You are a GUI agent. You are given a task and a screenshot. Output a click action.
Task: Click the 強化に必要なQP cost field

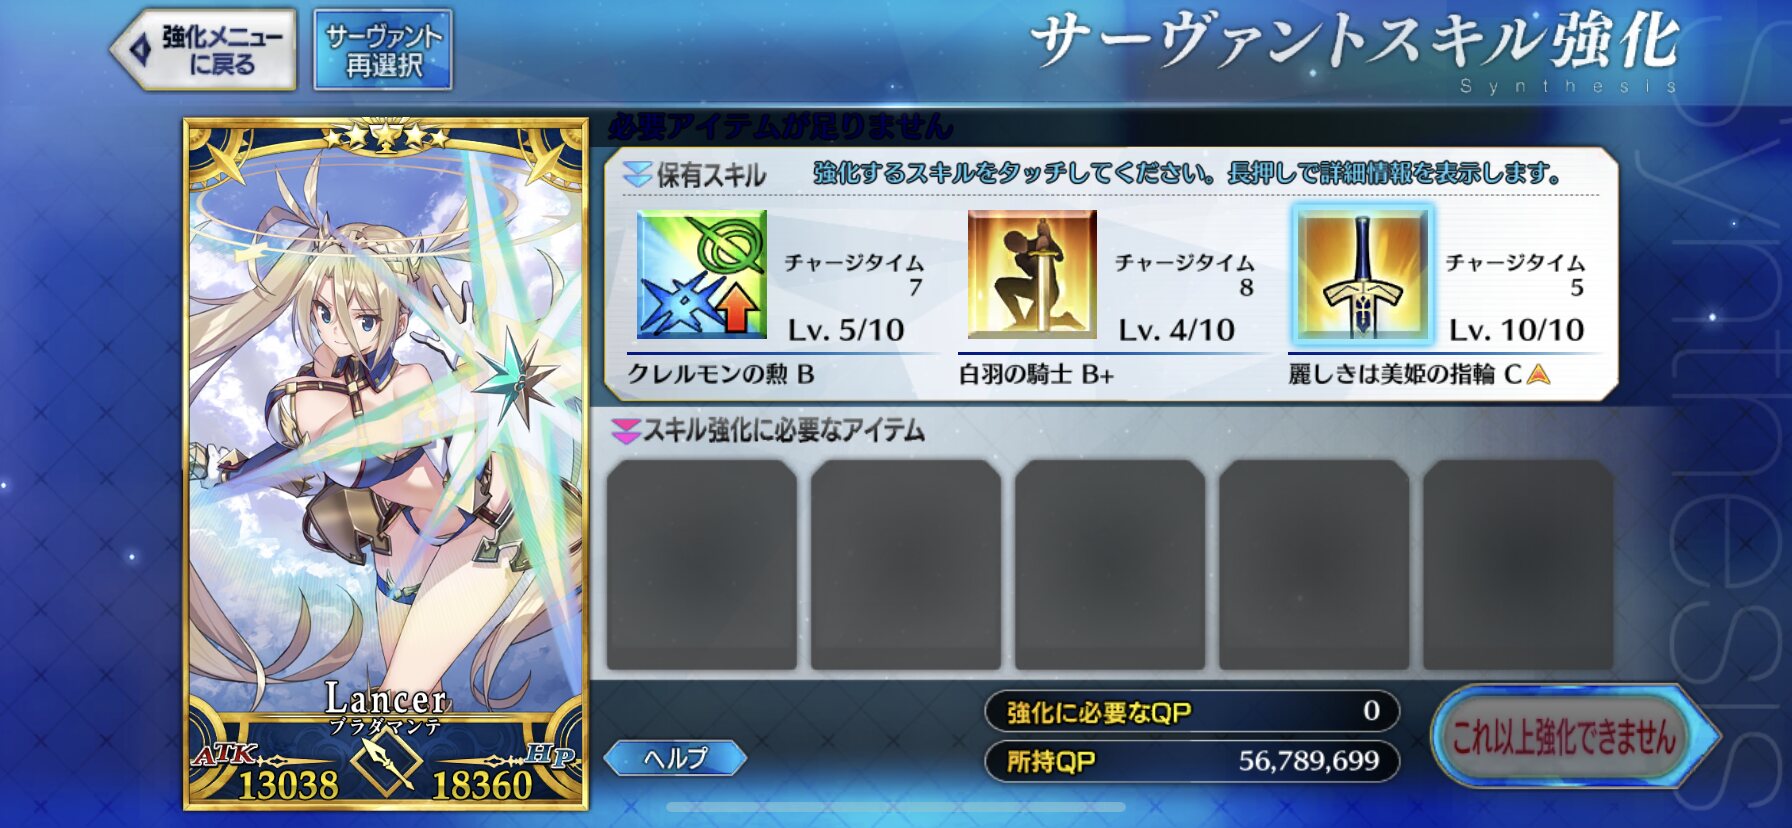[x=1192, y=711]
